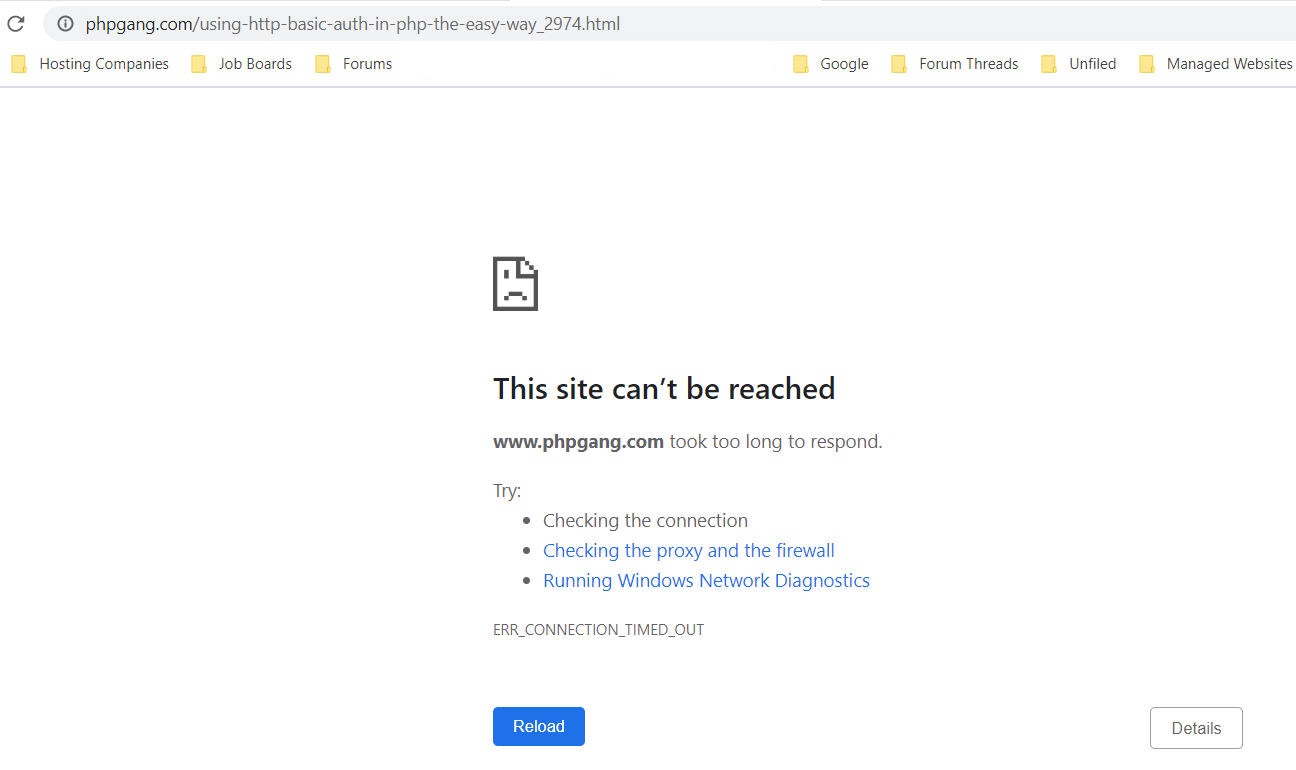Click 'This site can't be reached' heading
The width and height of the screenshot is (1296, 770).
(x=664, y=389)
